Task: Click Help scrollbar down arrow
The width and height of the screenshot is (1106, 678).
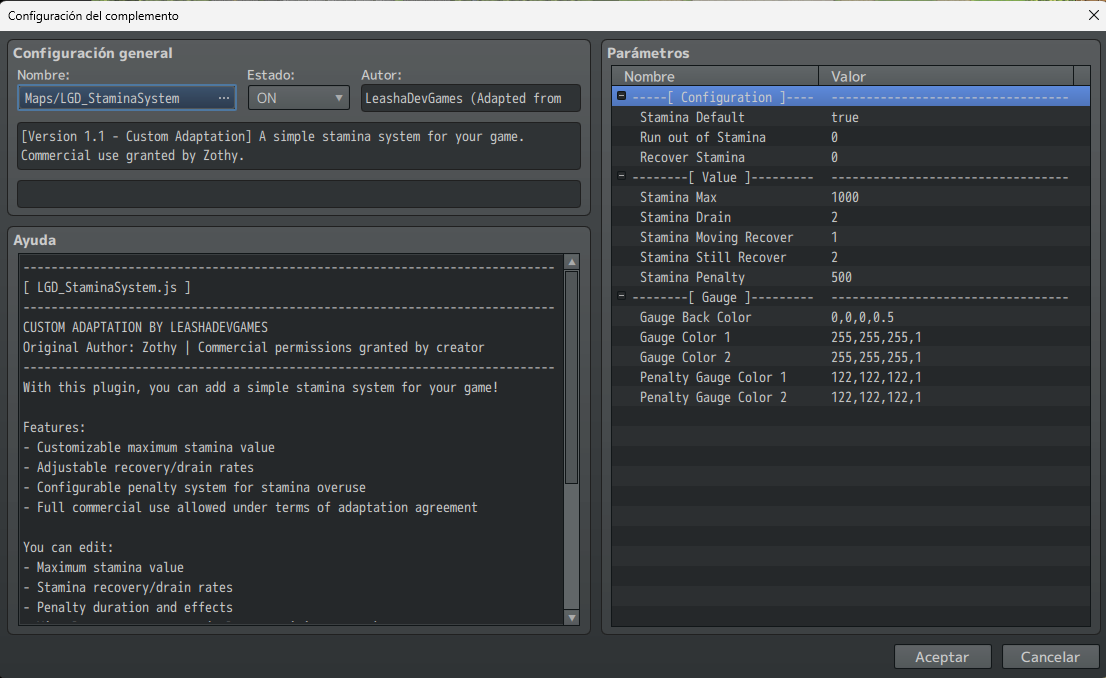Action: tap(572, 617)
